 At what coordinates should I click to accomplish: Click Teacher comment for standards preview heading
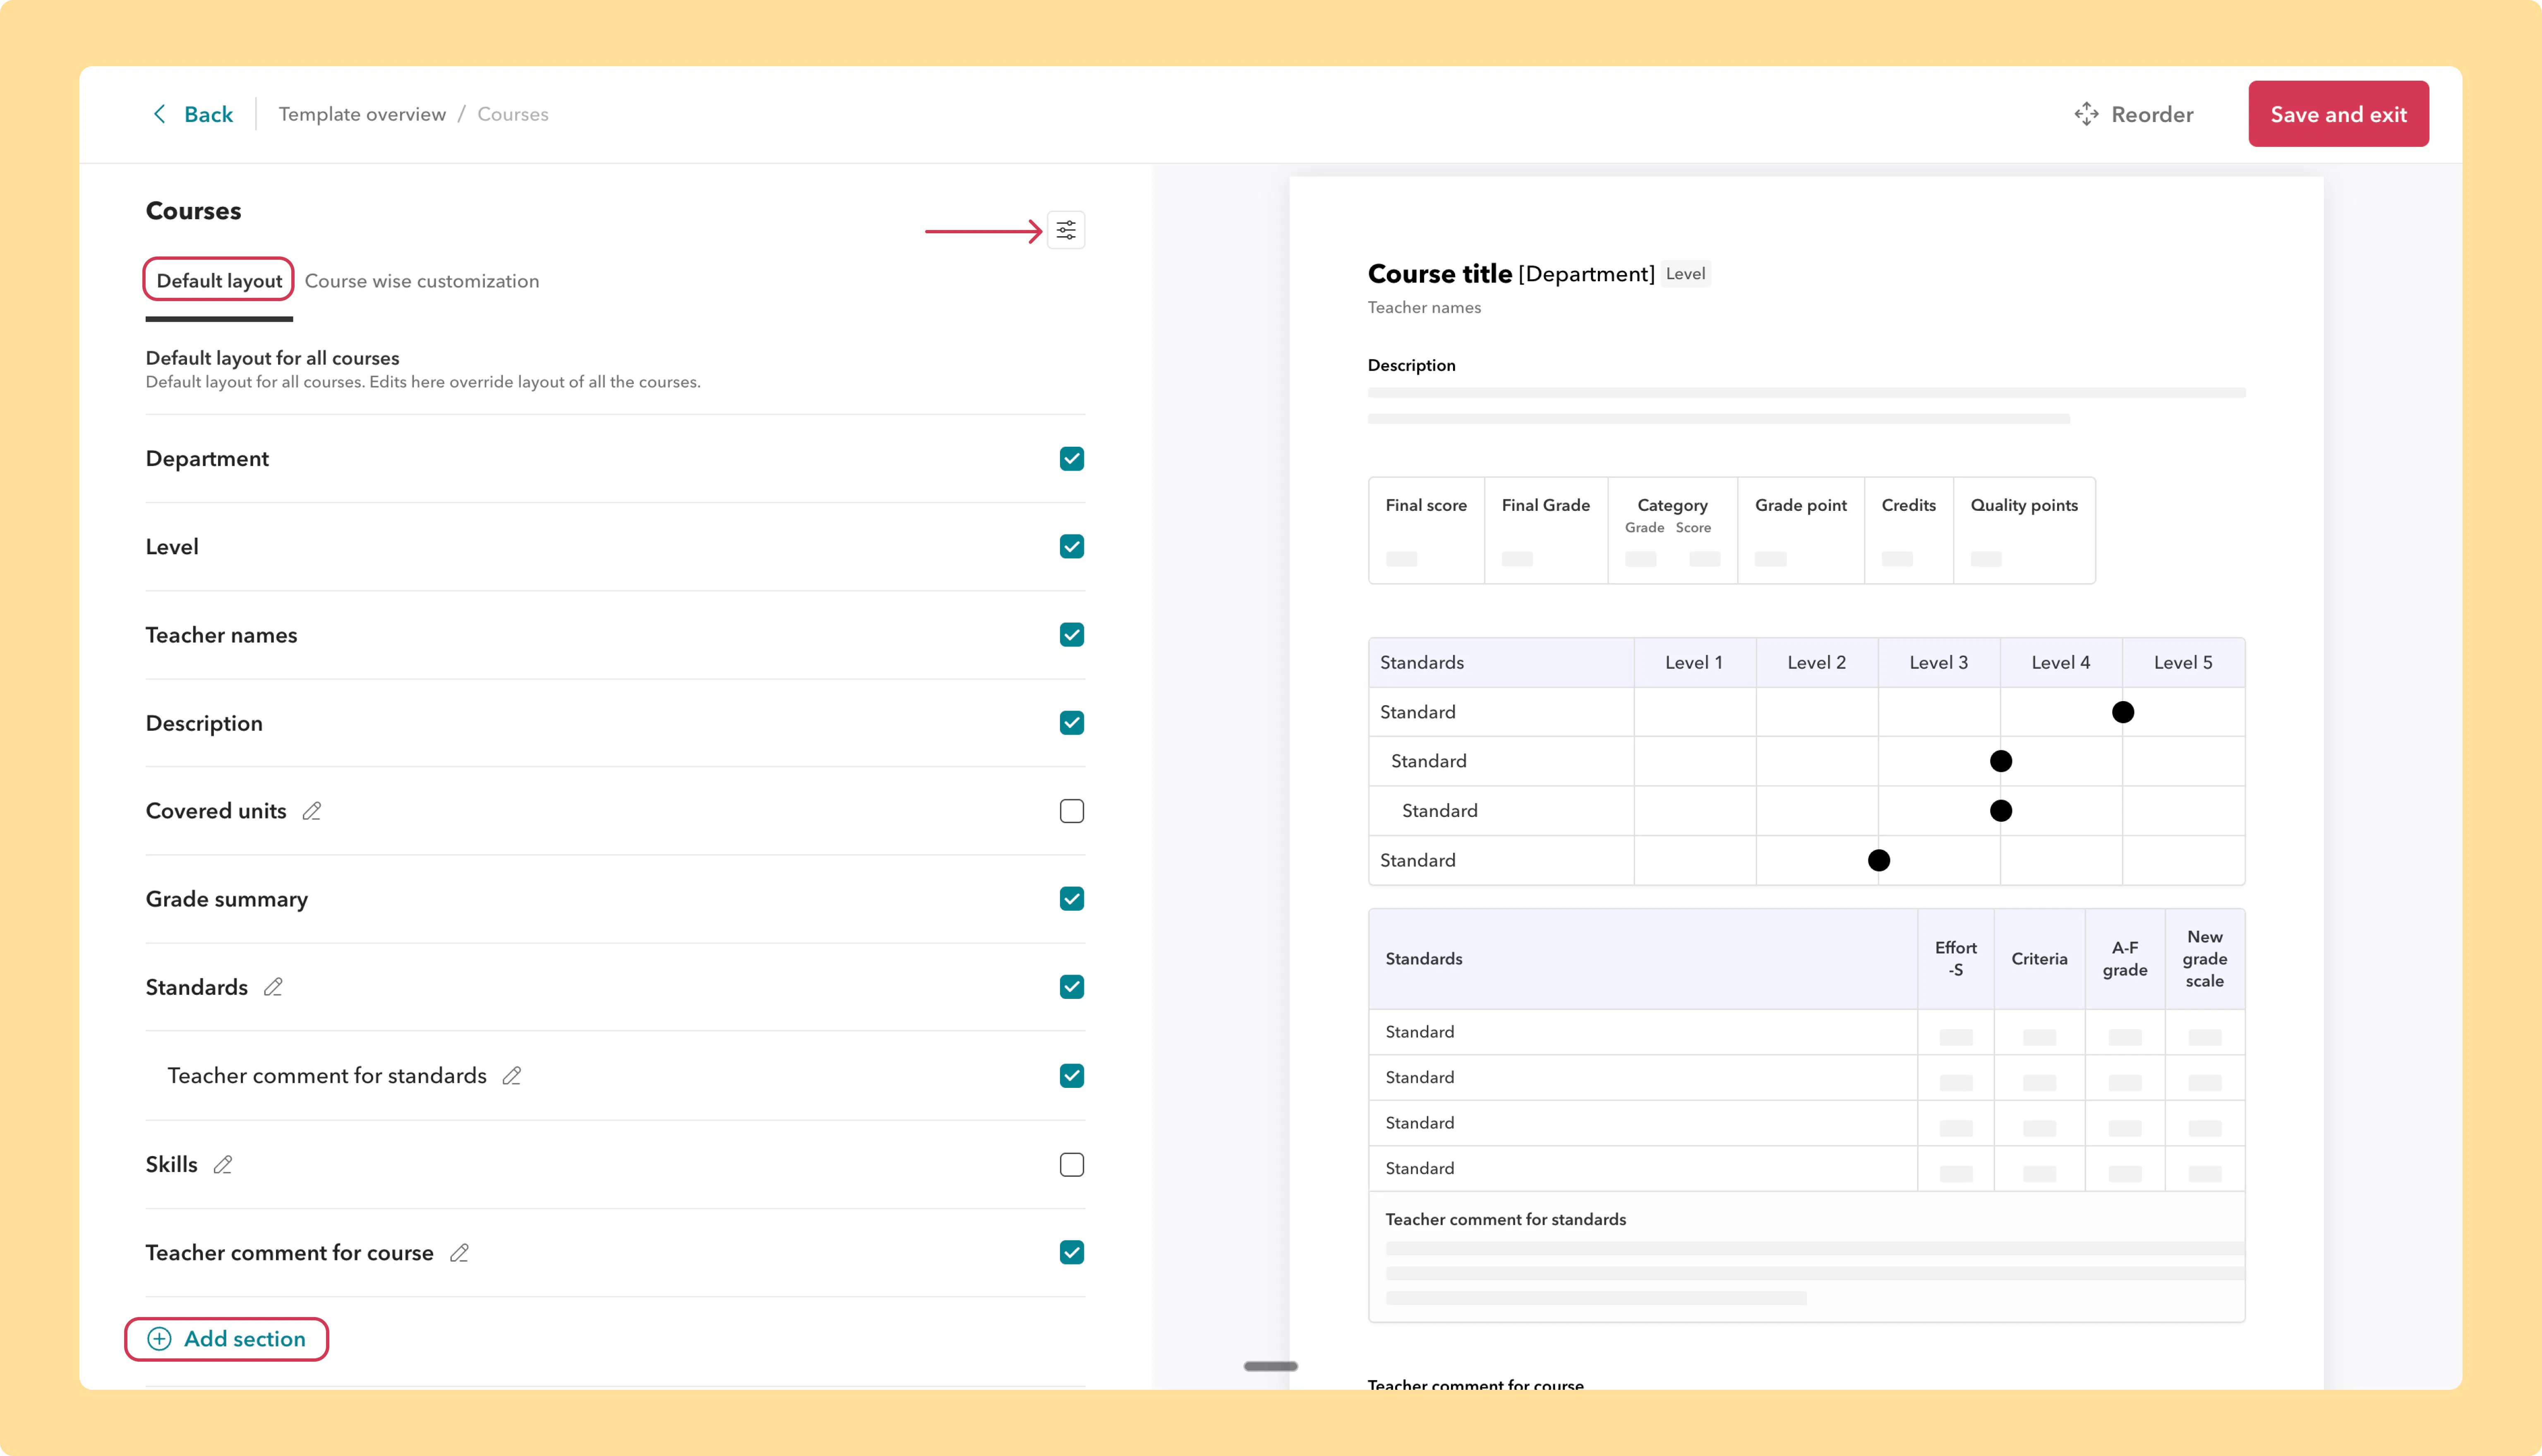(x=1505, y=1219)
